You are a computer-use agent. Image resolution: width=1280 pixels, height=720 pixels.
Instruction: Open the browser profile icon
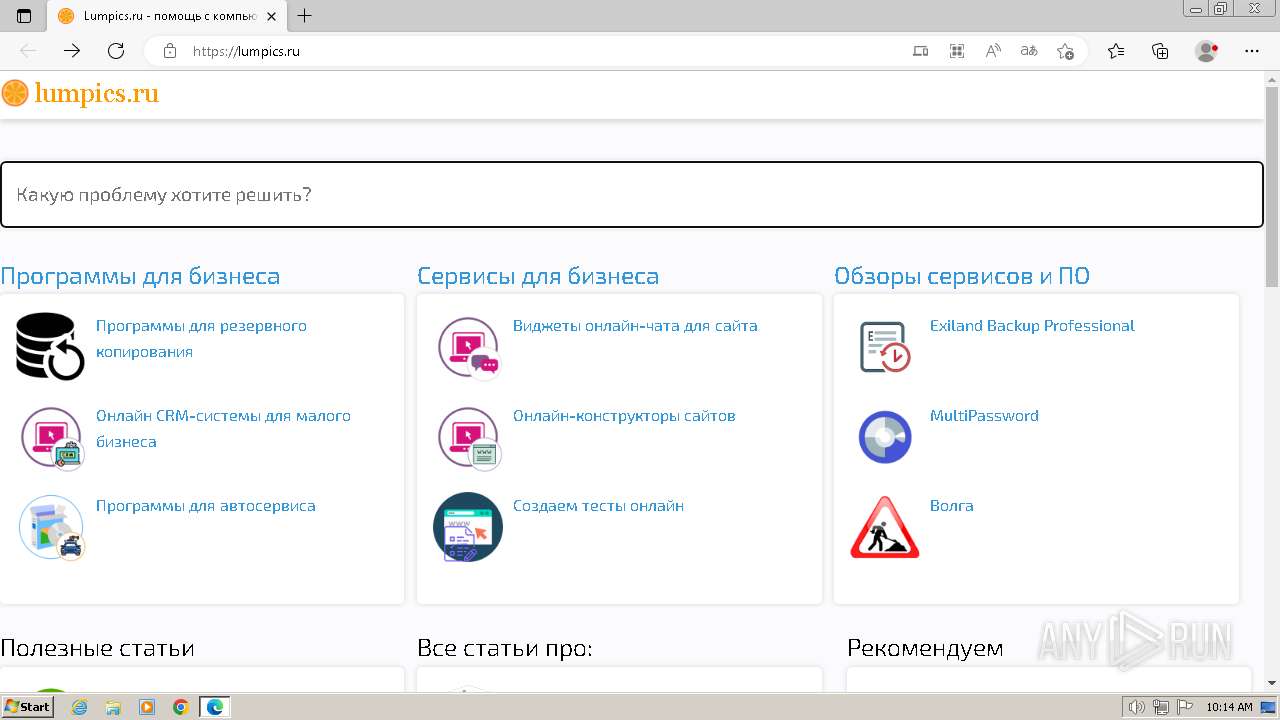[x=1207, y=51]
